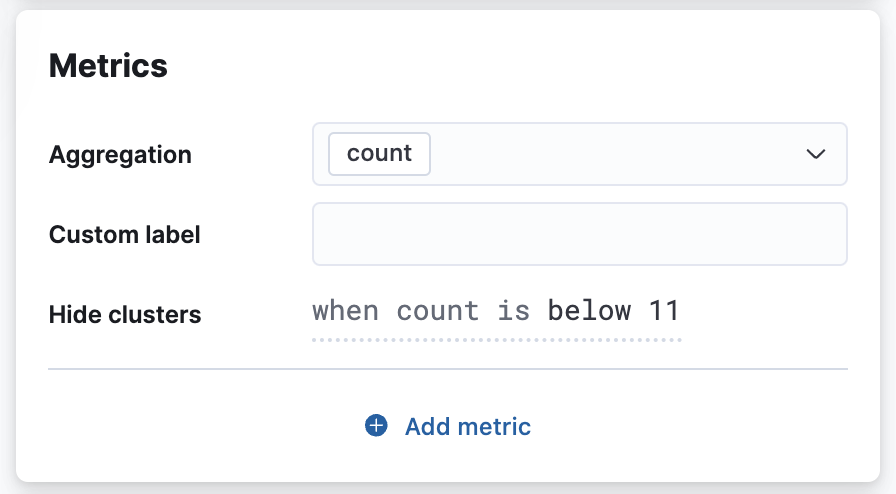Screen dimensions: 896x494
Task: Click the Metrics panel heading
Action: pos(108,66)
